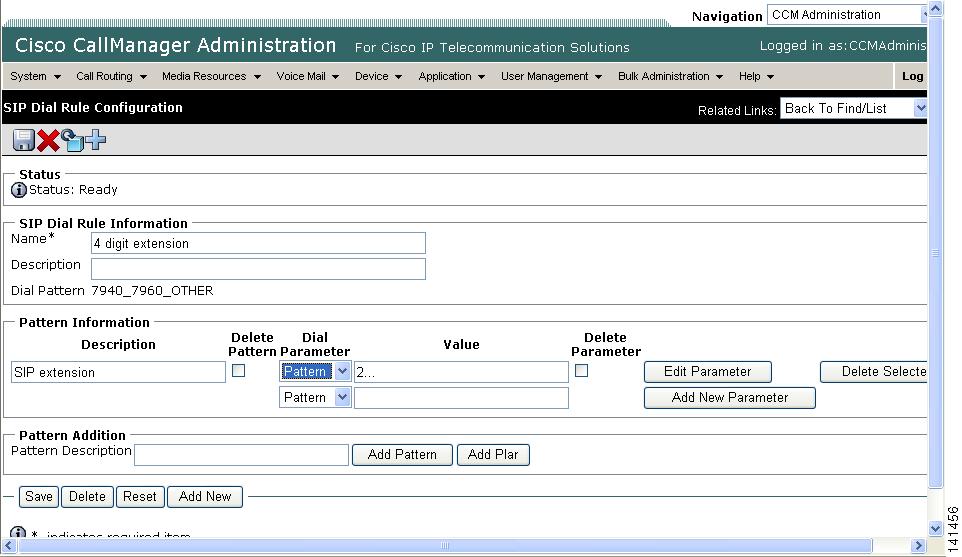Image resolution: width=962 pixels, height=557 pixels.
Task: Click the empty Description input field
Action: tap(258, 269)
